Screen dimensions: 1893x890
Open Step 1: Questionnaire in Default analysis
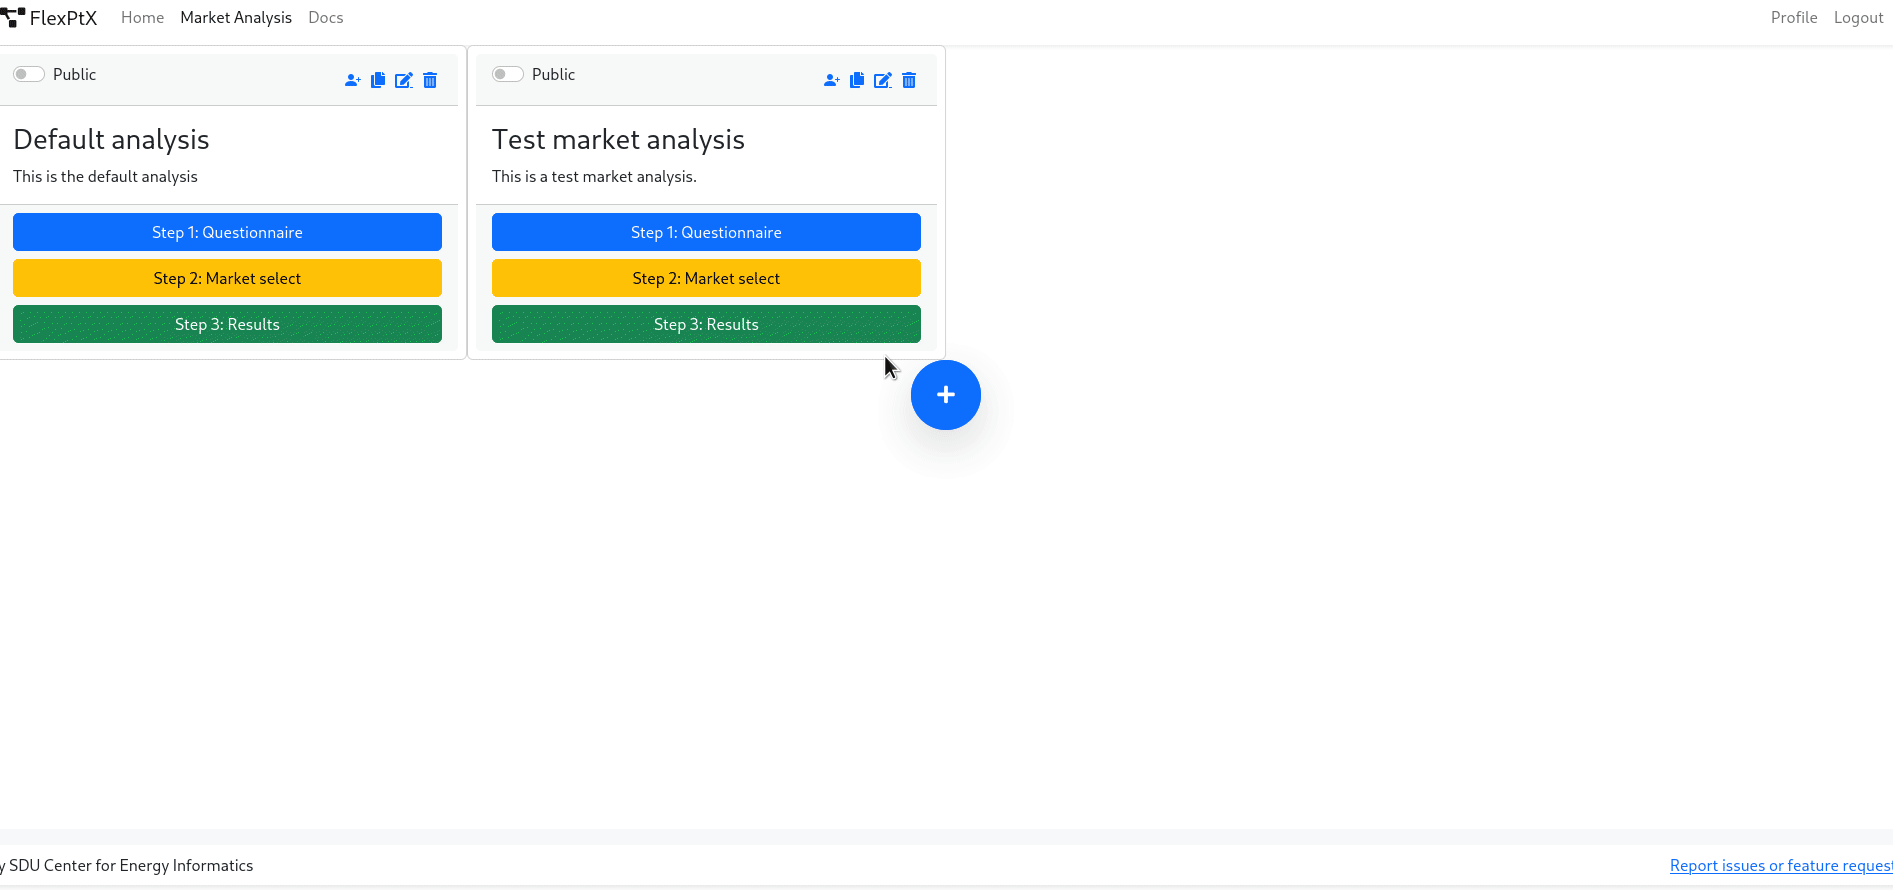coord(227,232)
